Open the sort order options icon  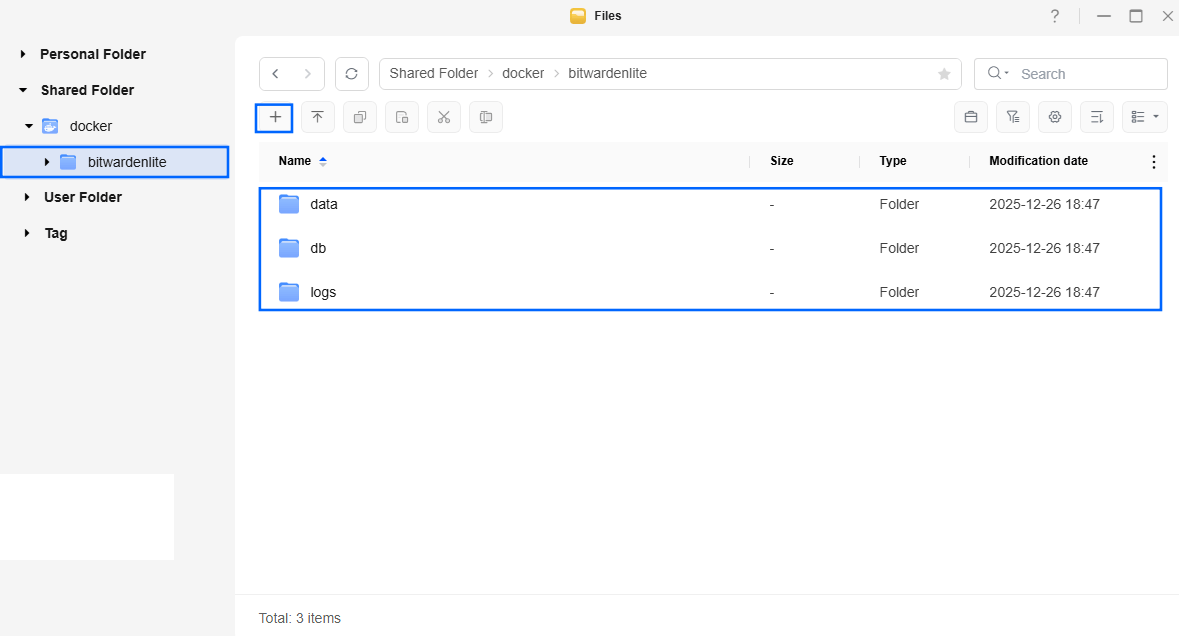tap(1097, 117)
